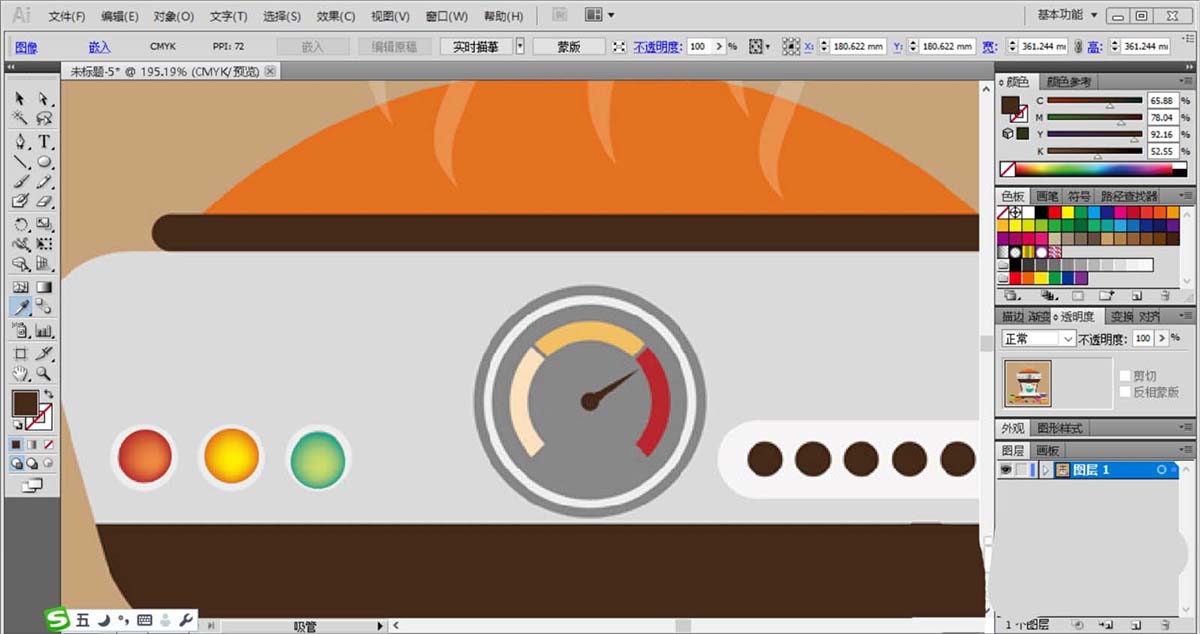The height and width of the screenshot is (634, 1200).
Task: Click the 嵌入 button in control bar
Action: pos(313,47)
